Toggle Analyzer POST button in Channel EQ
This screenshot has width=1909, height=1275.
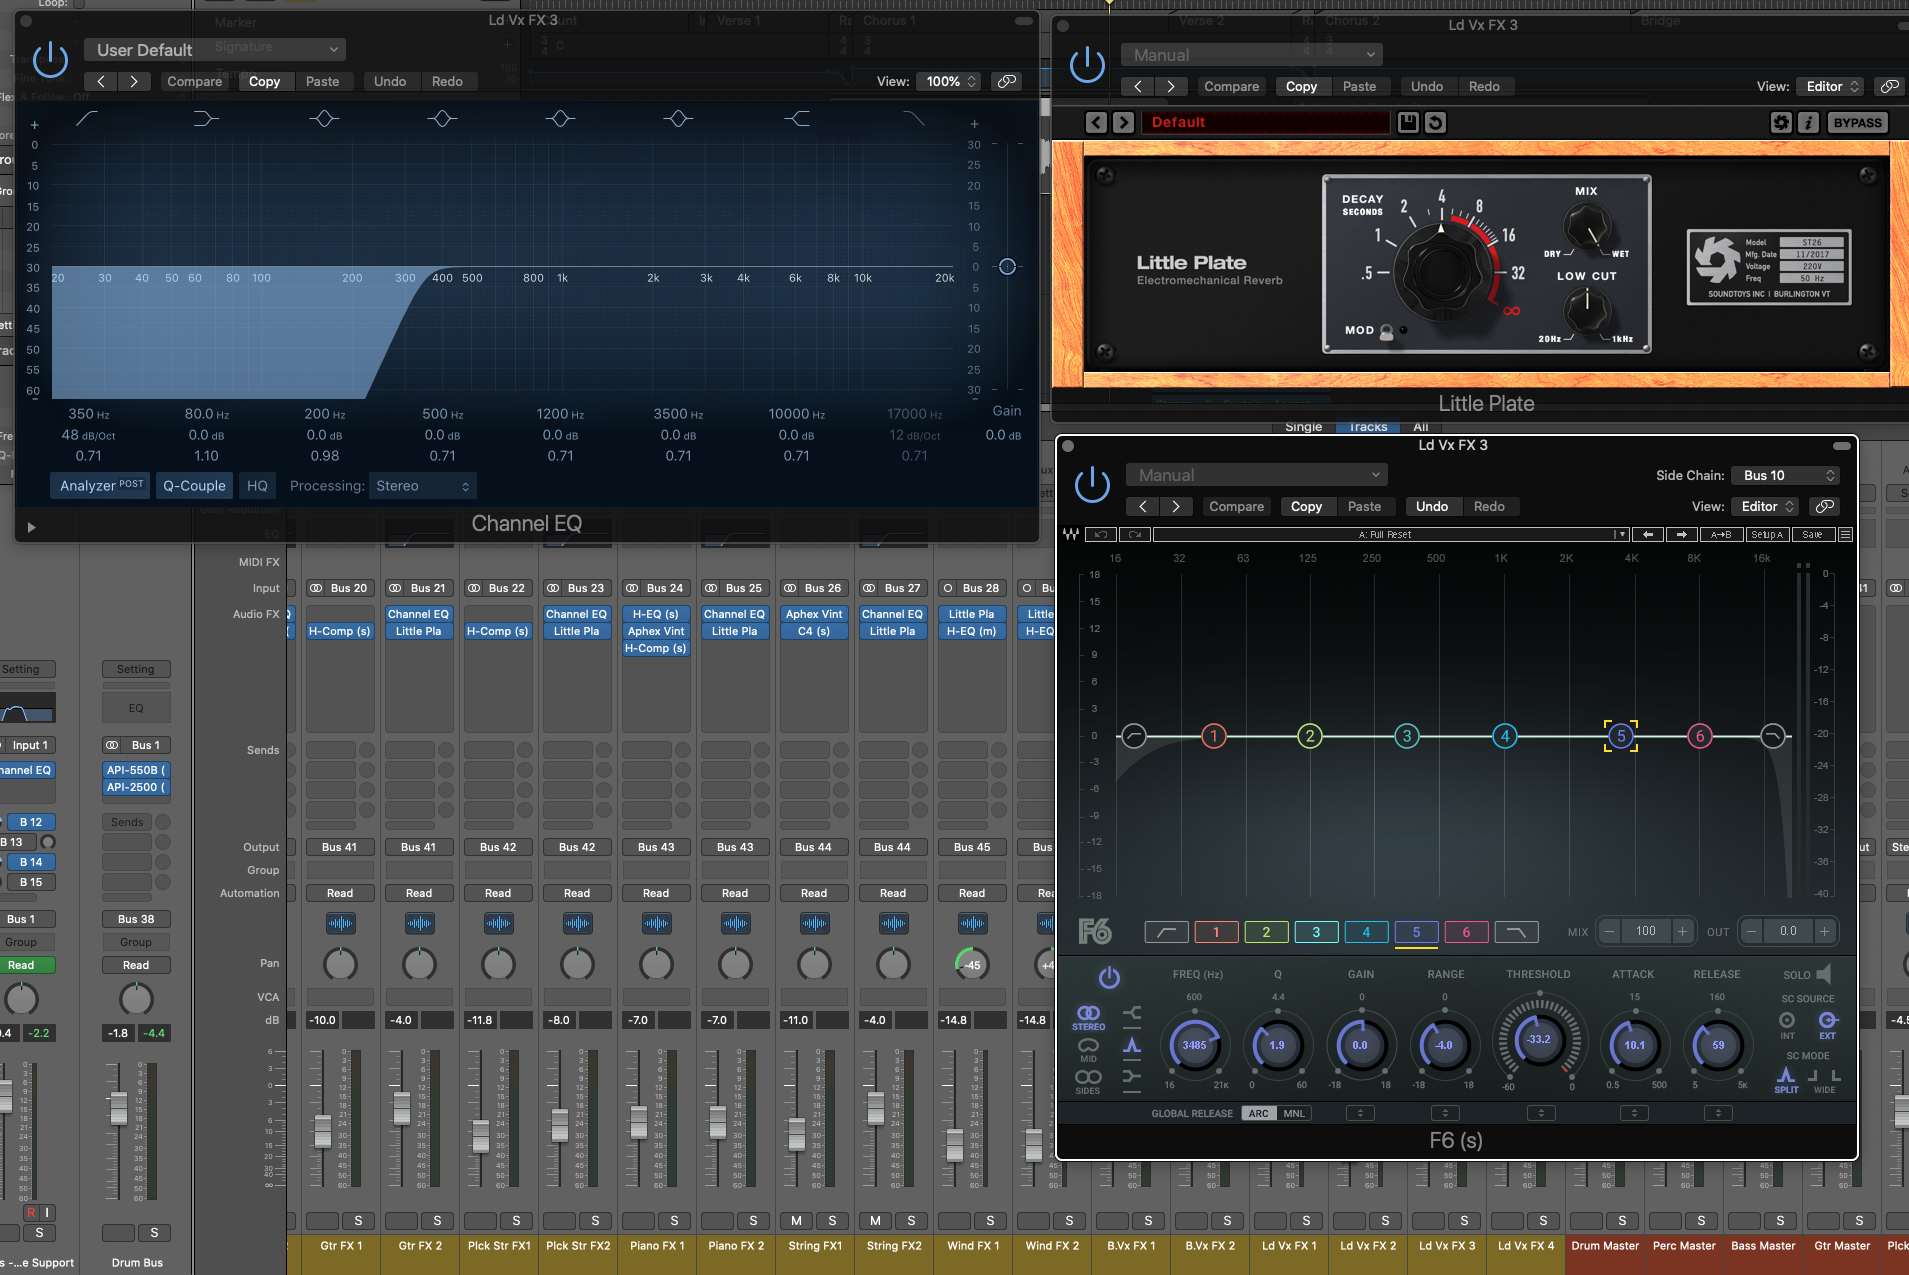101,485
